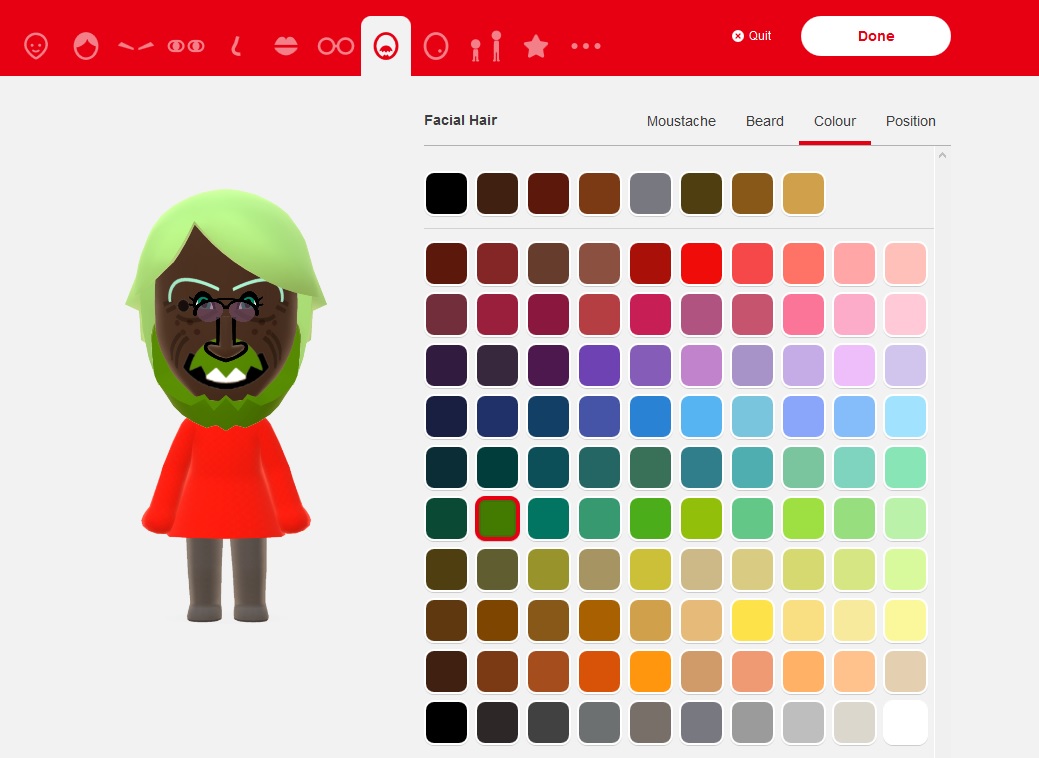The height and width of the screenshot is (758, 1039).
Task: Choose the pale yellow swatch
Action: pos(905,620)
